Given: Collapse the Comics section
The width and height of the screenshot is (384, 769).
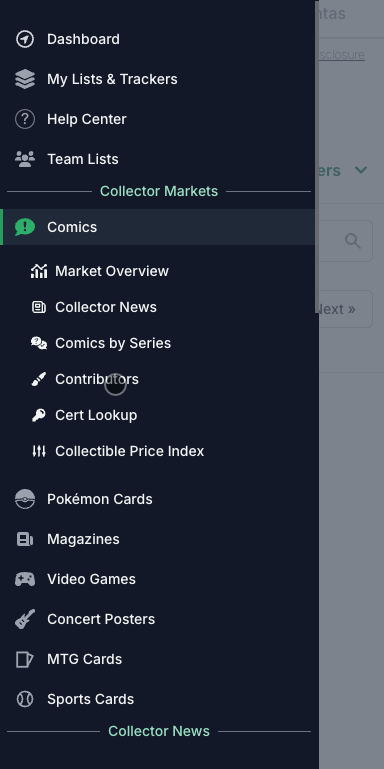Looking at the screenshot, I should point(157,227).
